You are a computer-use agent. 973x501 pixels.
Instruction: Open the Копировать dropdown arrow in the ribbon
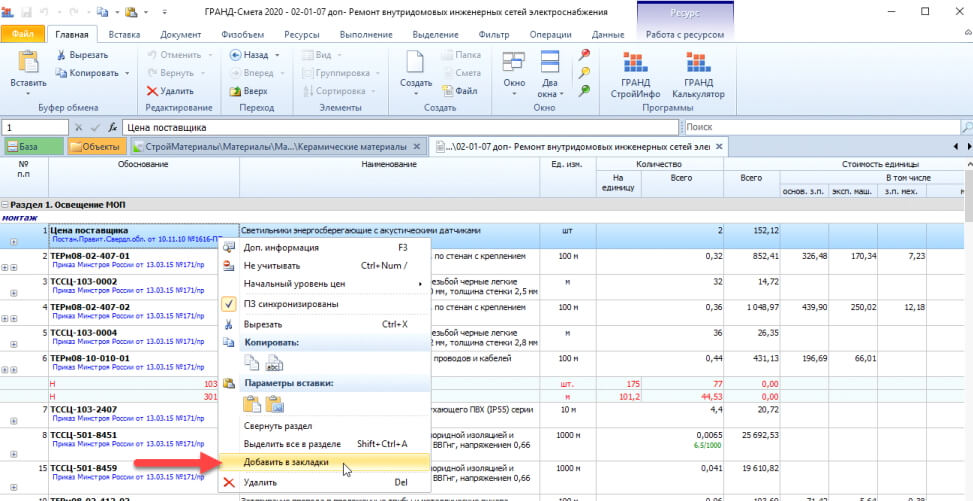pos(127,73)
